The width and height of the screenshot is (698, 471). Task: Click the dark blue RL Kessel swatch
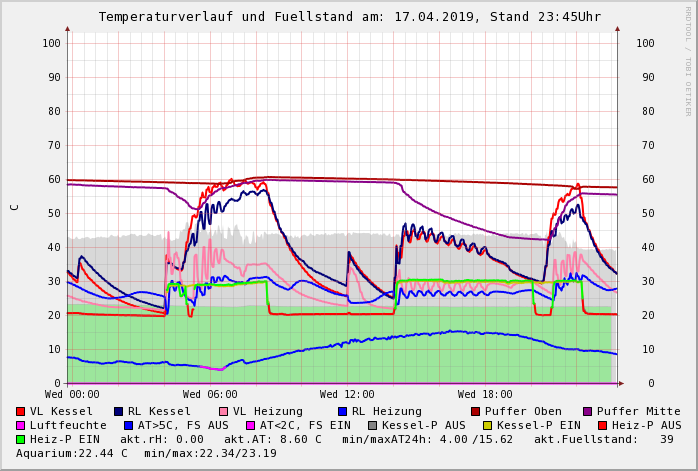point(119,411)
